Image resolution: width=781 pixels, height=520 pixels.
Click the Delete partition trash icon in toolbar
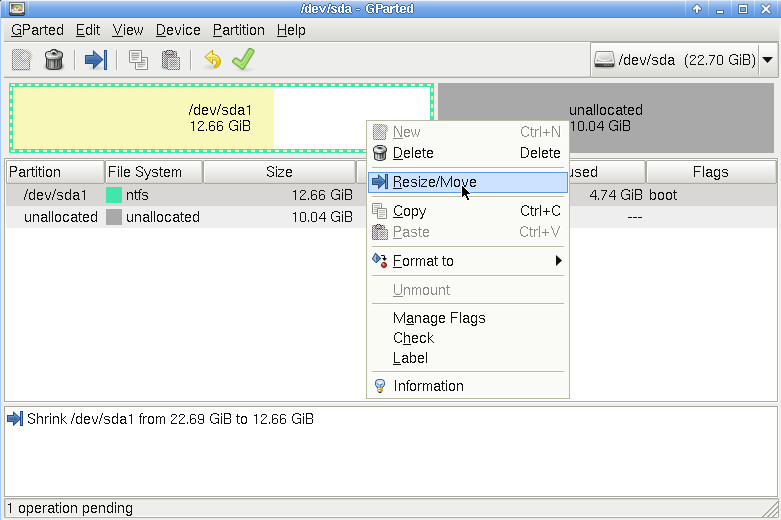(54, 60)
